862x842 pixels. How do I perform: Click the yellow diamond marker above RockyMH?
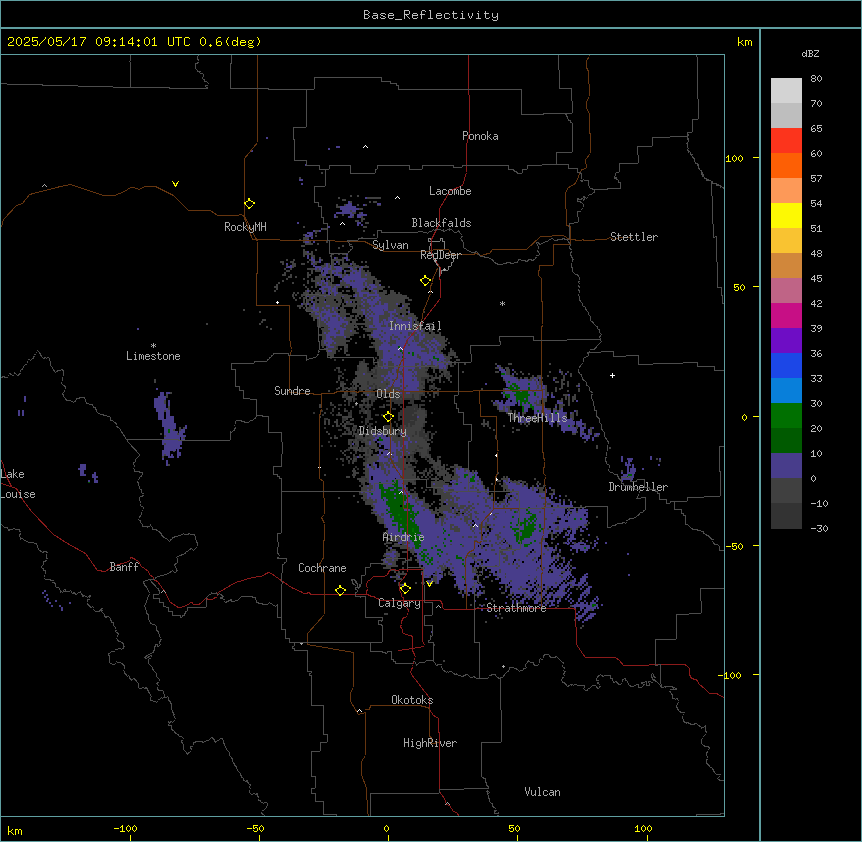(x=249, y=204)
